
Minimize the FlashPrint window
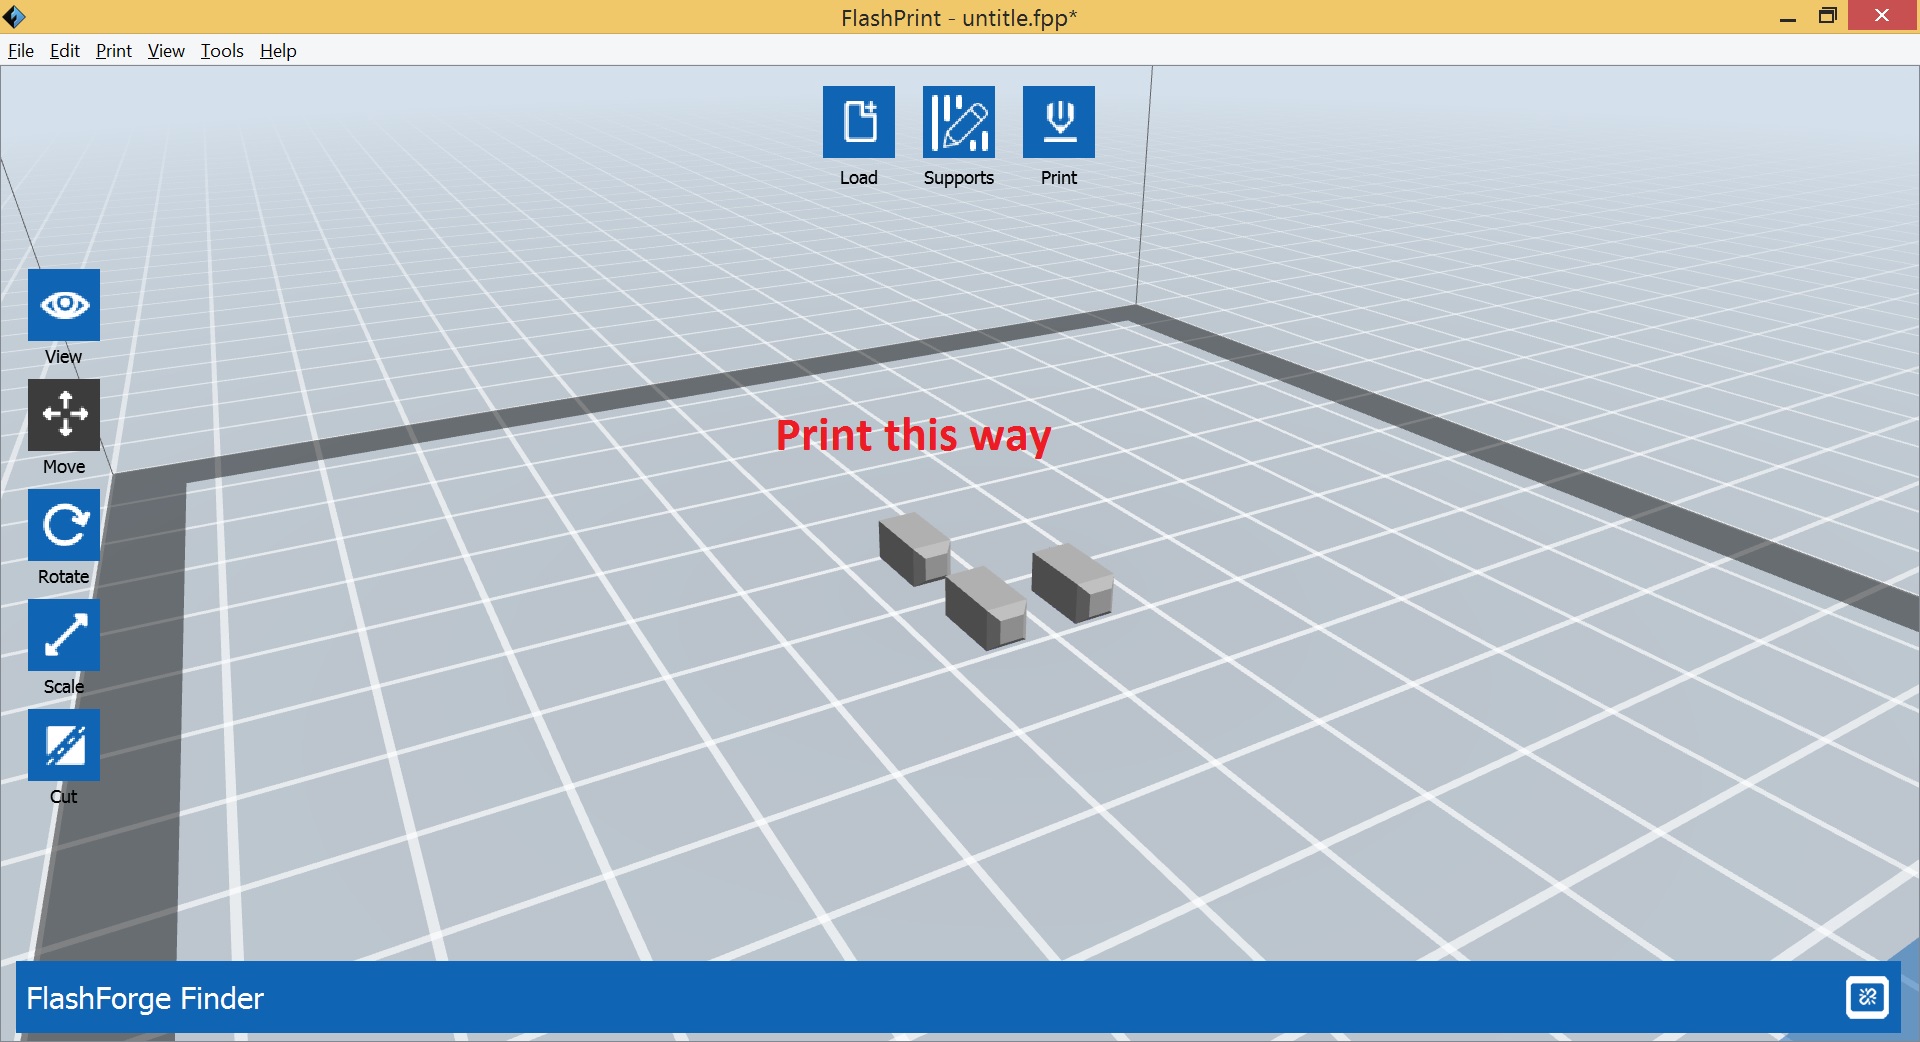(1788, 16)
